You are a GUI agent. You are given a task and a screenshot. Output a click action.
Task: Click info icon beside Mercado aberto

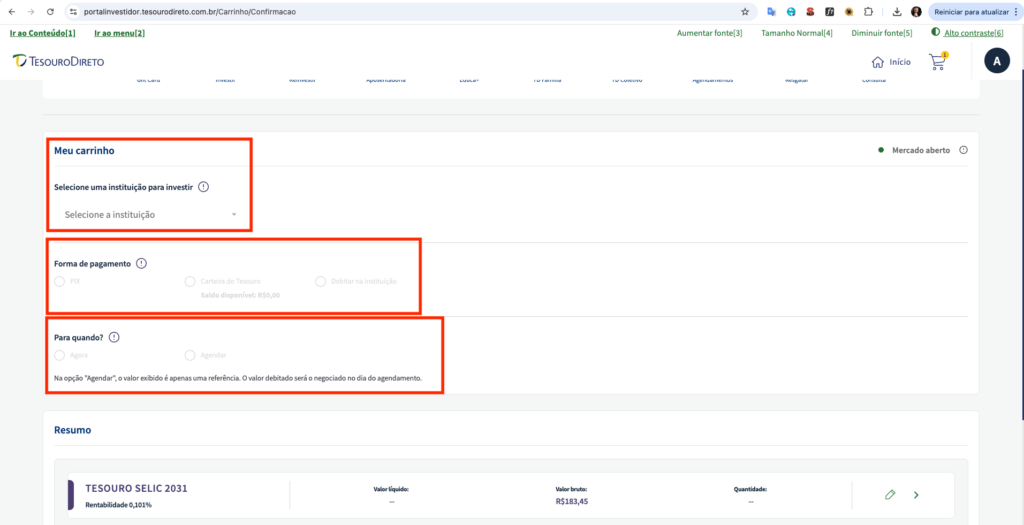pyautogui.click(x=963, y=150)
